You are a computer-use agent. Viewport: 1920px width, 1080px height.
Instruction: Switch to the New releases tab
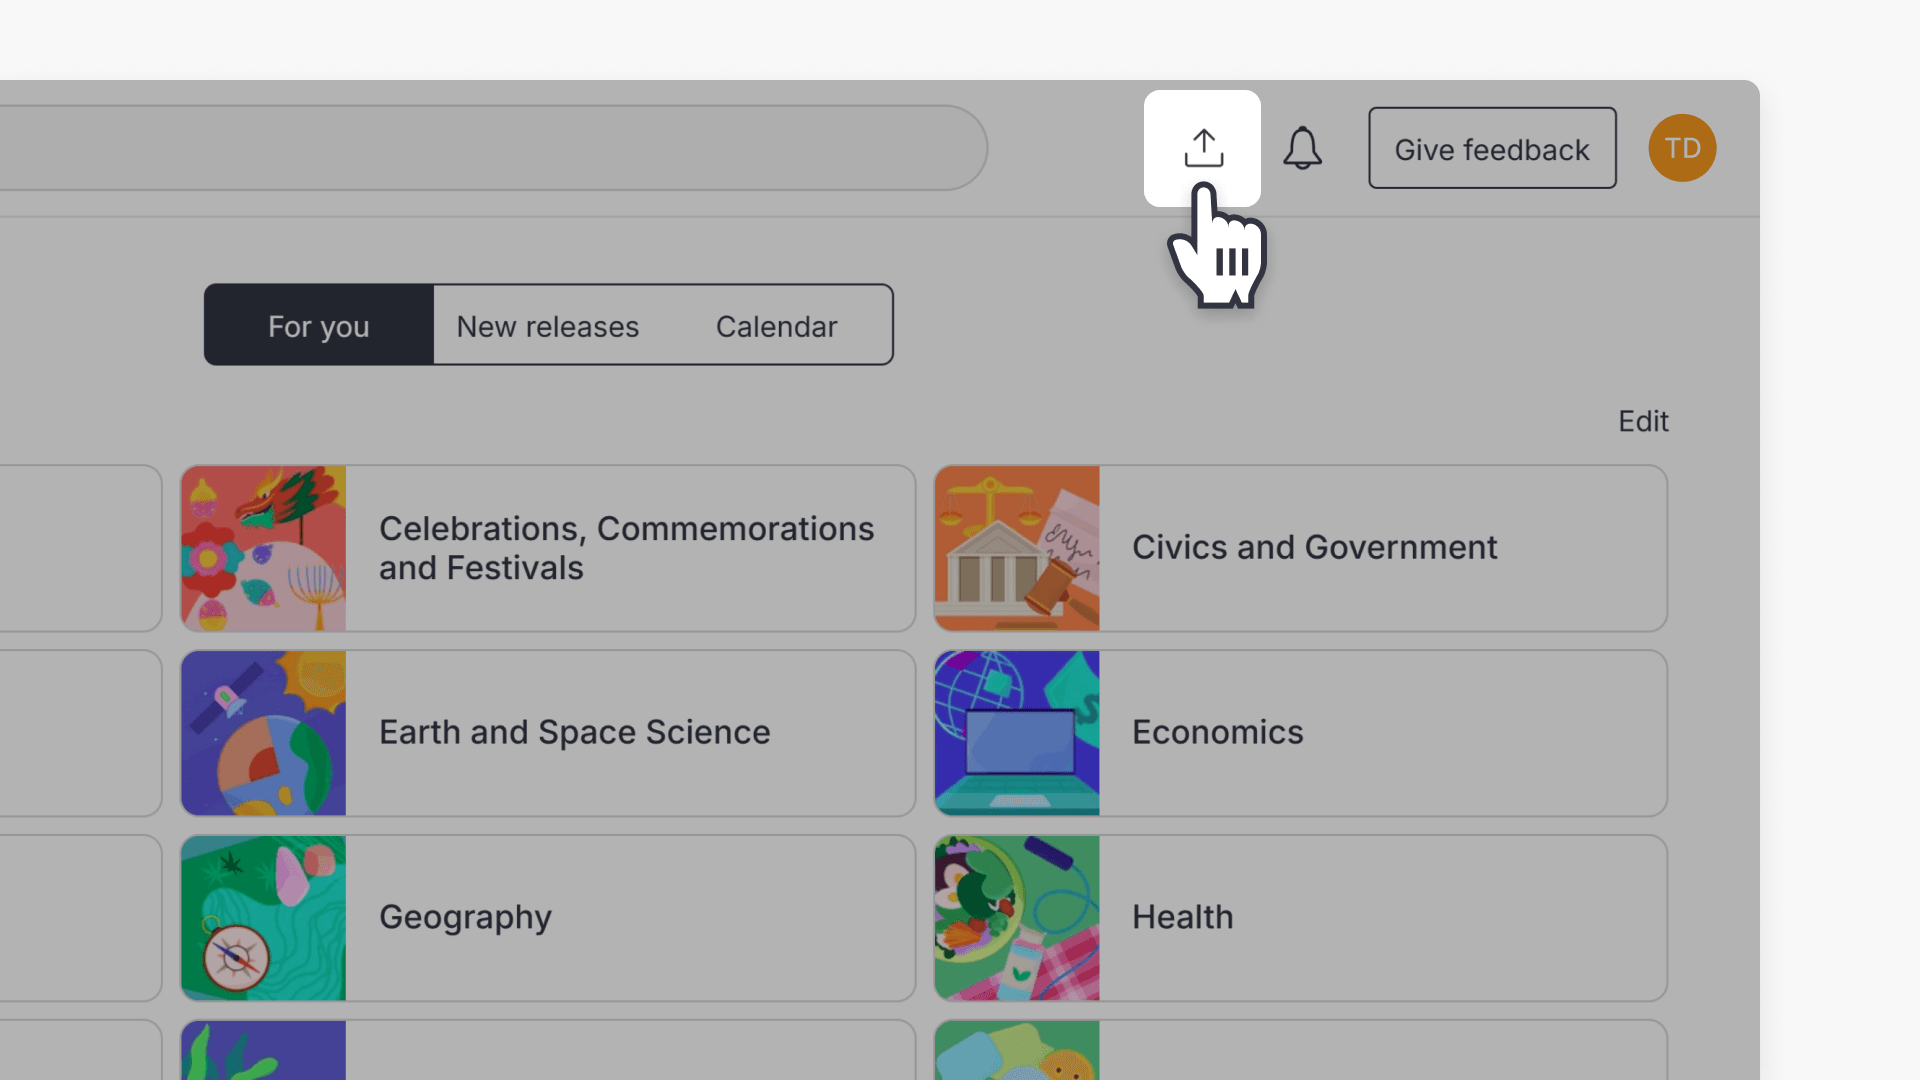[x=547, y=325]
